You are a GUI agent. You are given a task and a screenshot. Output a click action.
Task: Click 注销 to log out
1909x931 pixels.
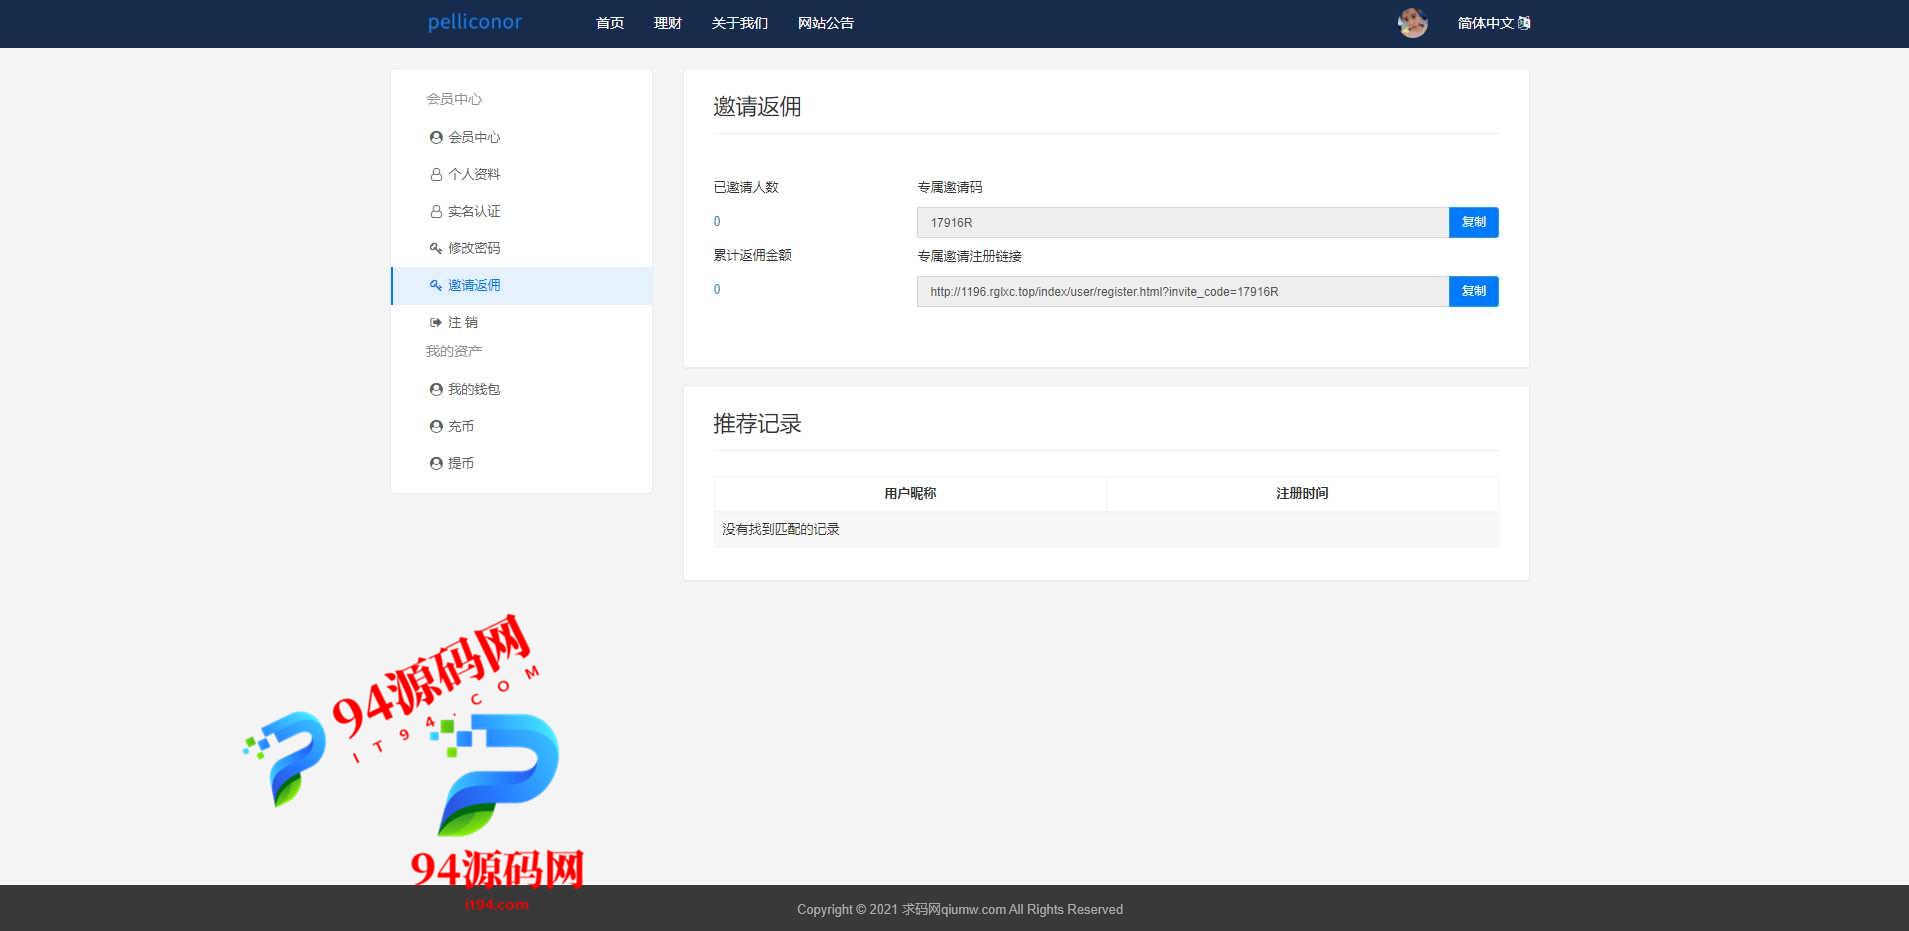point(521,322)
